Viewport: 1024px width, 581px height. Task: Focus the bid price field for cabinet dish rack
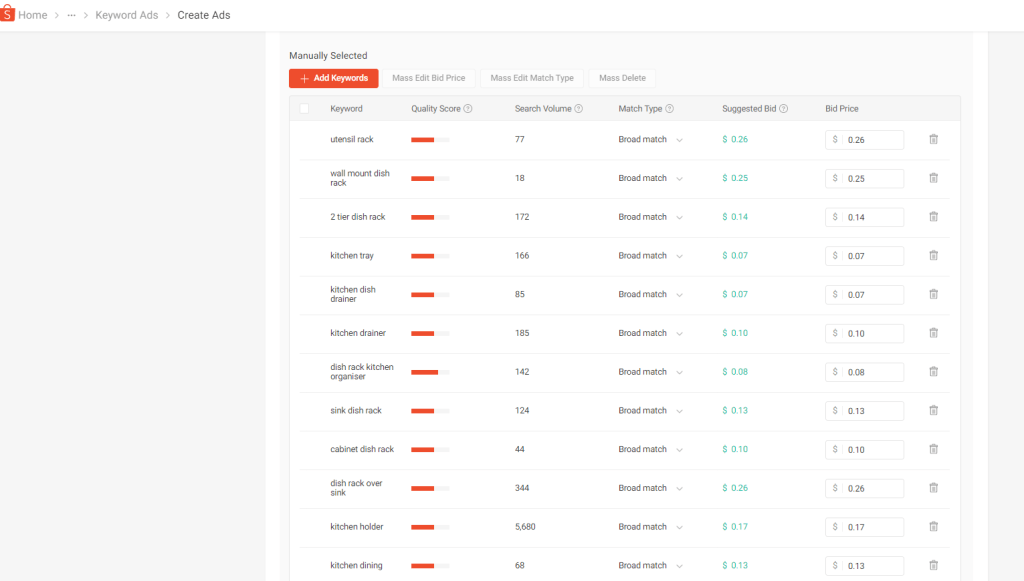click(x=871, y=450)
